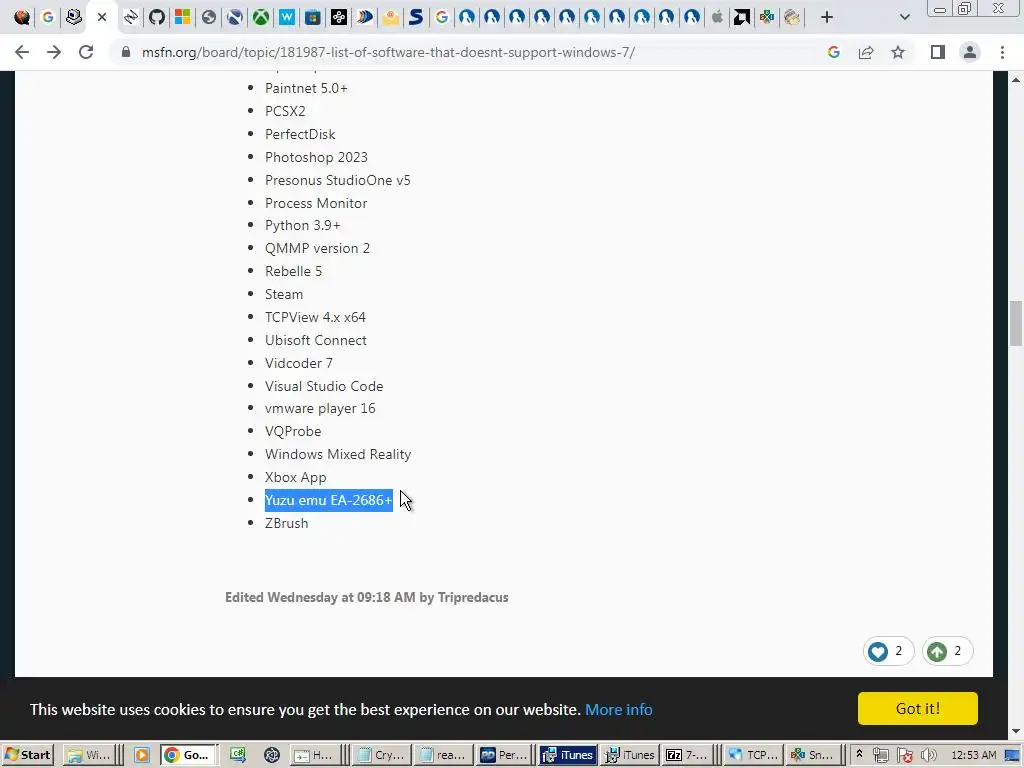Open the Per... taskbar button

point(504,755)
